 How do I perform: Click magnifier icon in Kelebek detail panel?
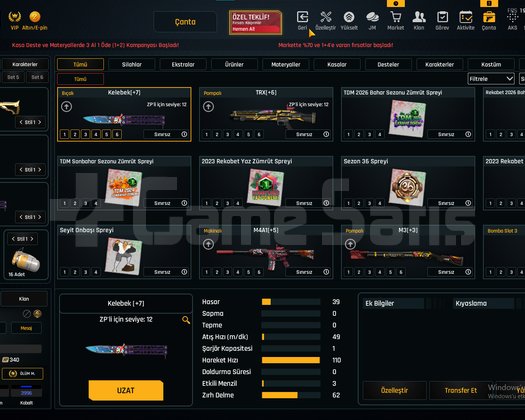pyautogui.click(x=186, y=320)
